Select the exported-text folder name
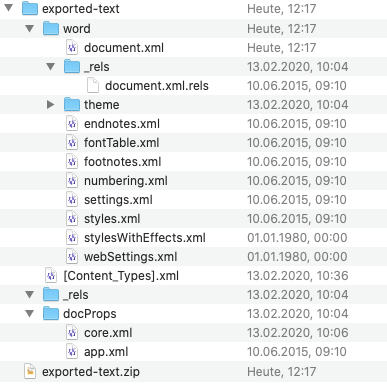 (x=81, y=9)
